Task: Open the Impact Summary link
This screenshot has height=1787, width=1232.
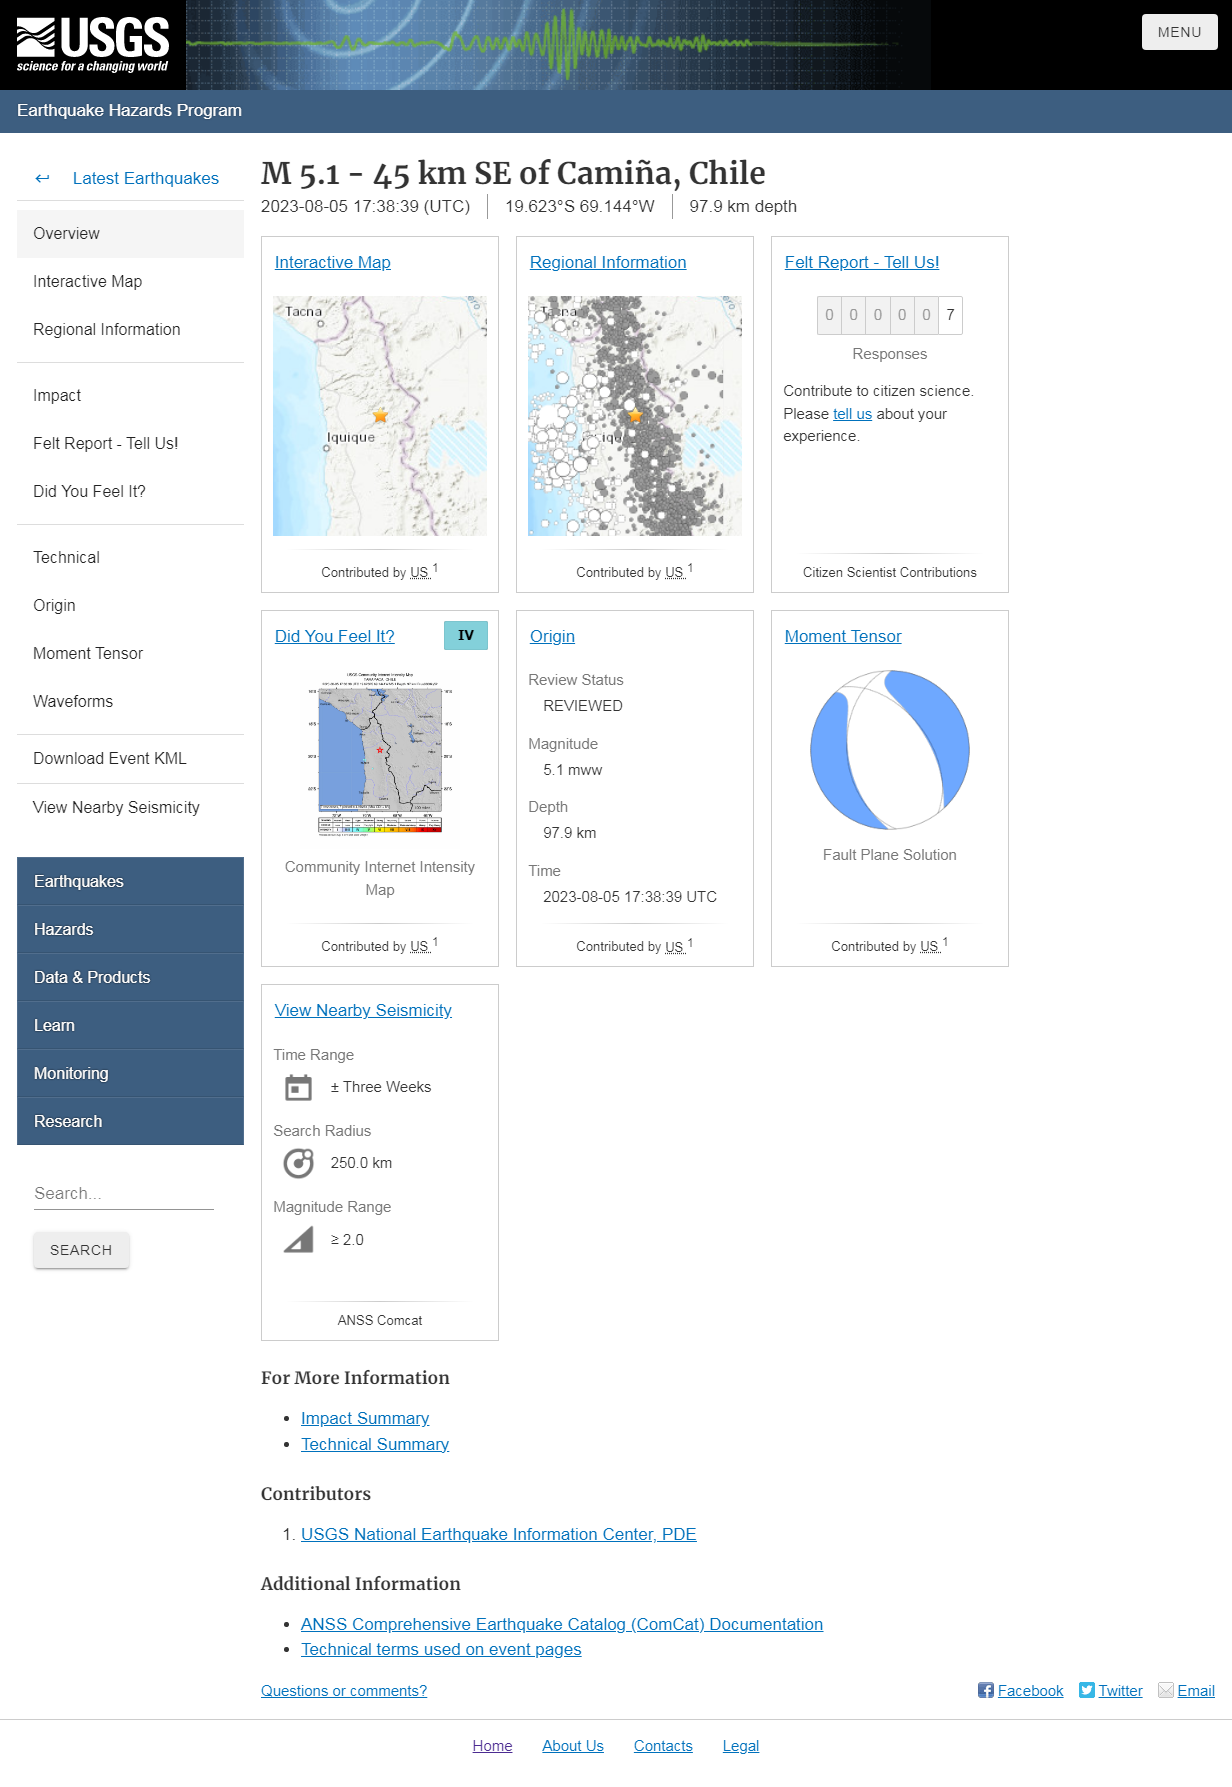Action: click(x=365, y=1418)
